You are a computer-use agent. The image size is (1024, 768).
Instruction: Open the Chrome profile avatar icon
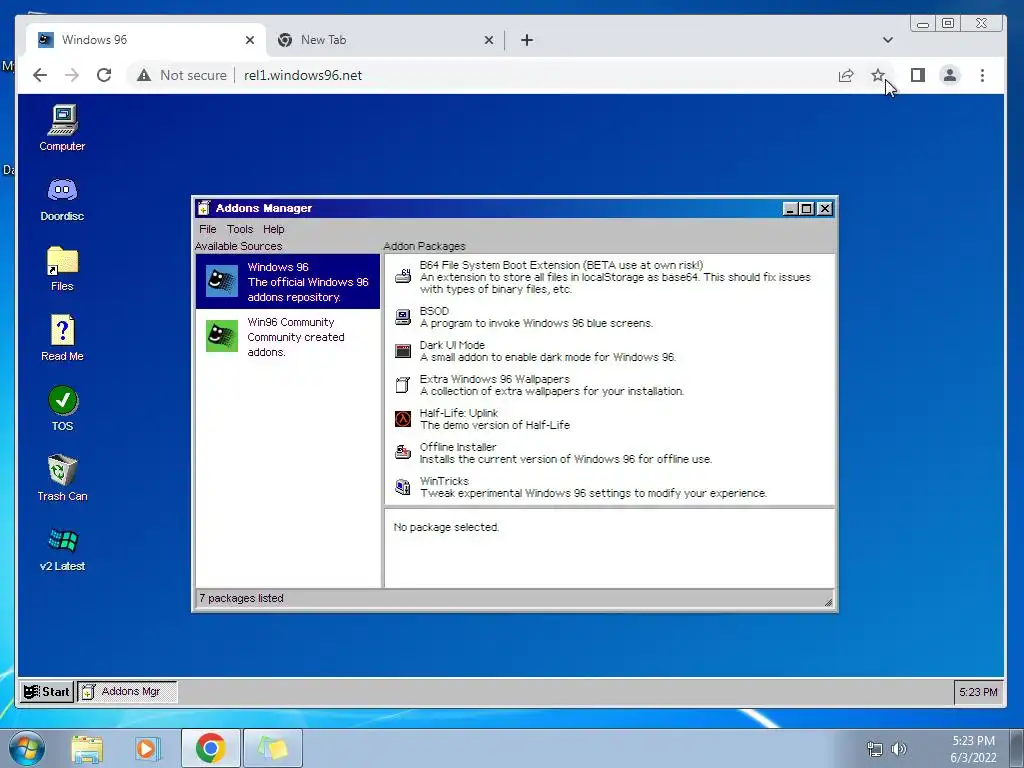click(950, 75)
